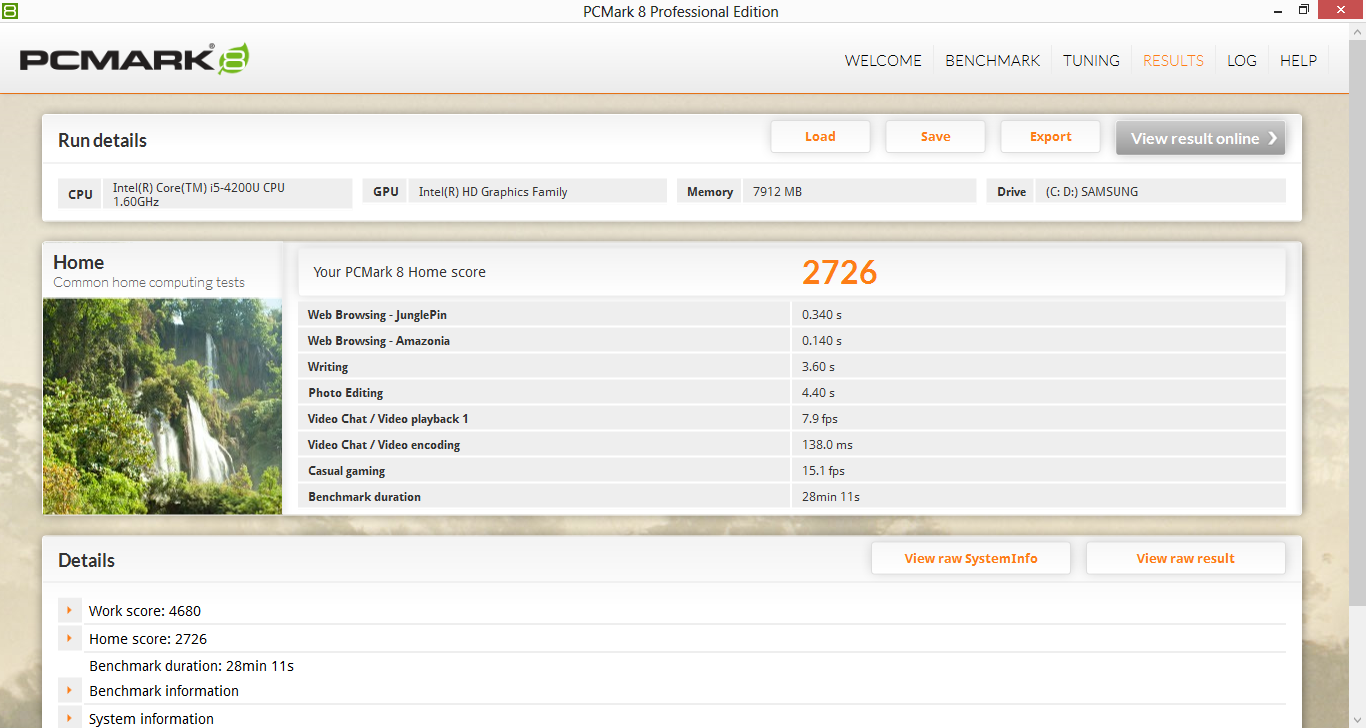Click the Run details heading
Viewport: 1366px width, 728px height.
point(102,141)
